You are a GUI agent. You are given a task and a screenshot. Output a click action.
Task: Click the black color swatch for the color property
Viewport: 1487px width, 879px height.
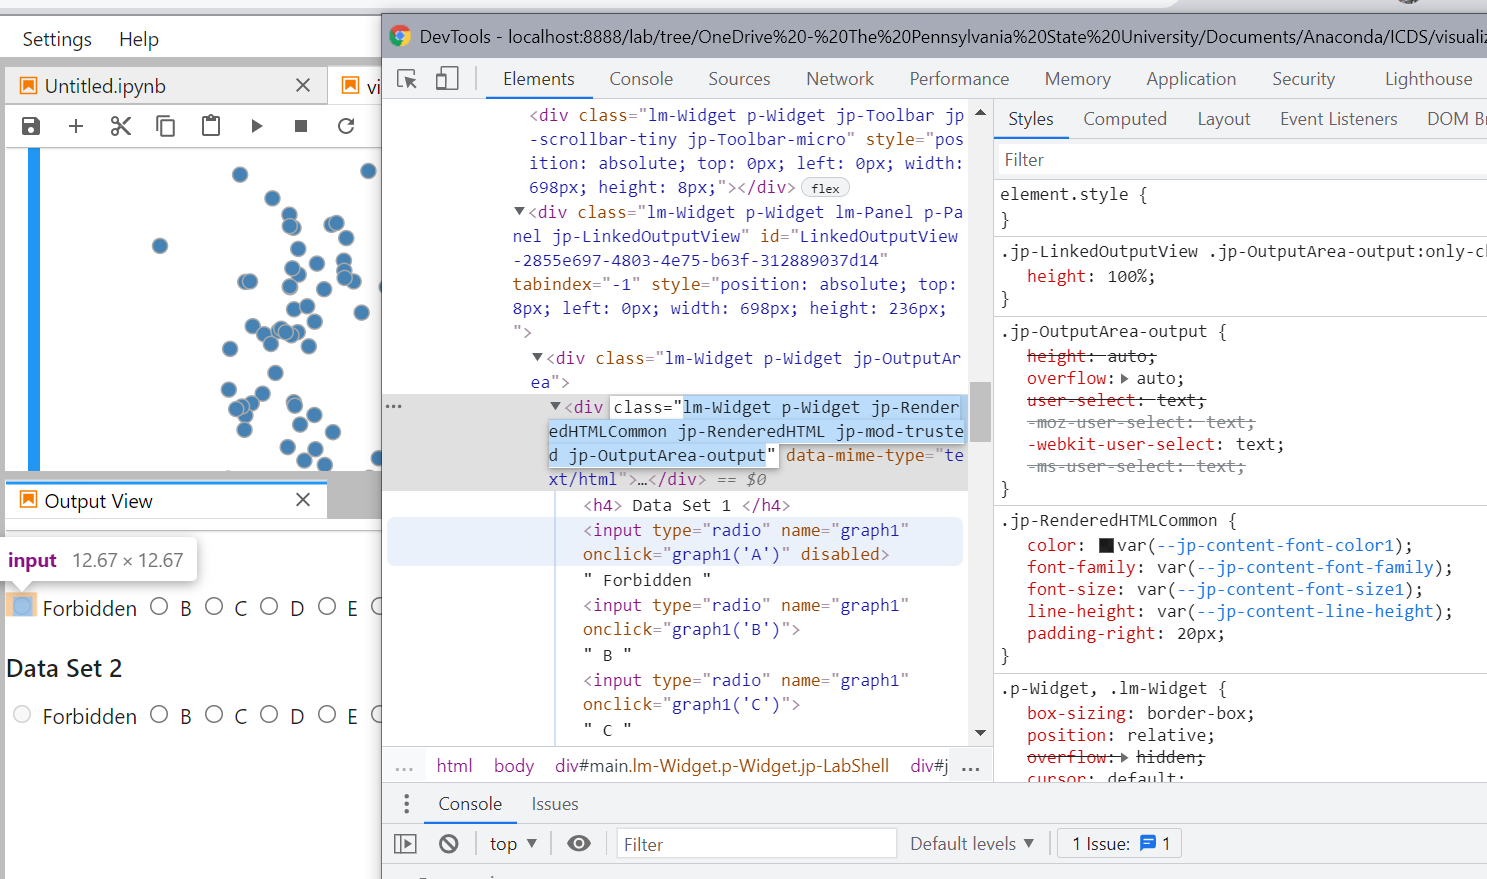point(1106,546)
